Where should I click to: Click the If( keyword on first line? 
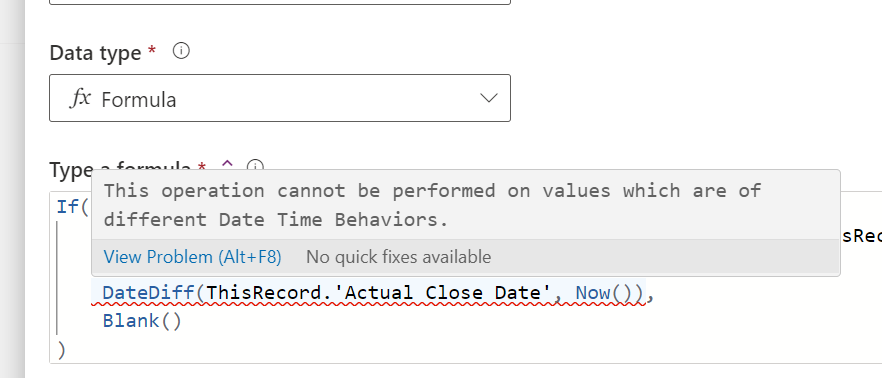tap(73, 206)
